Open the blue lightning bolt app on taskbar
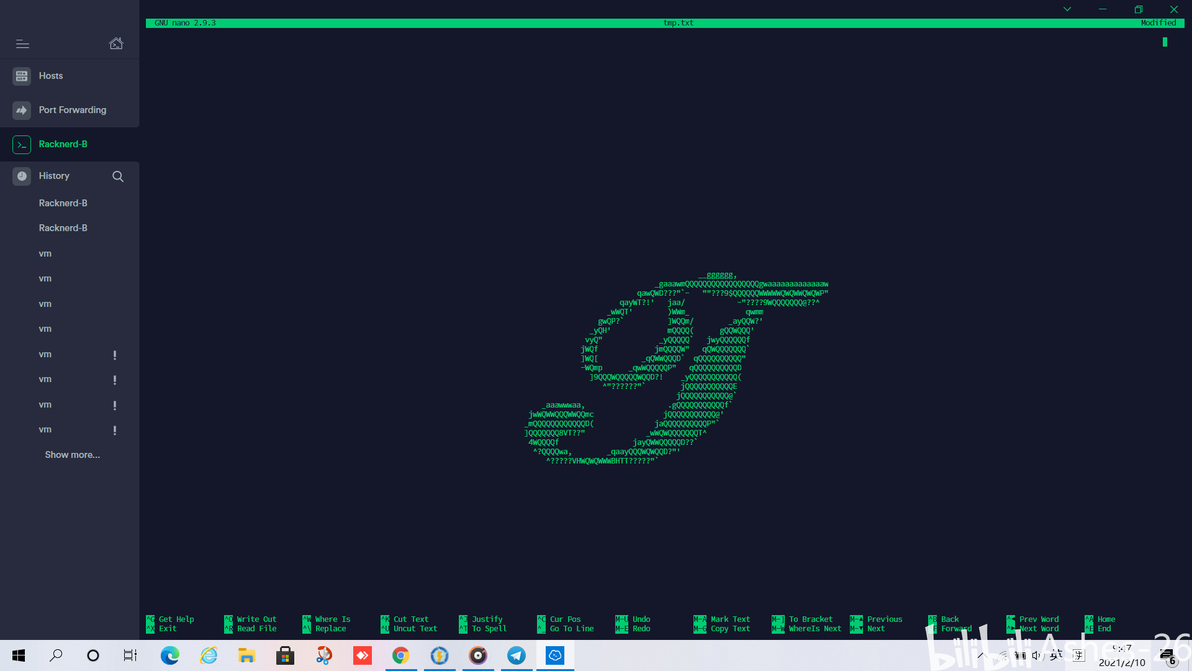Image resolution: width=1192 pixels, height=671 pixels. (x=439, y=656)
